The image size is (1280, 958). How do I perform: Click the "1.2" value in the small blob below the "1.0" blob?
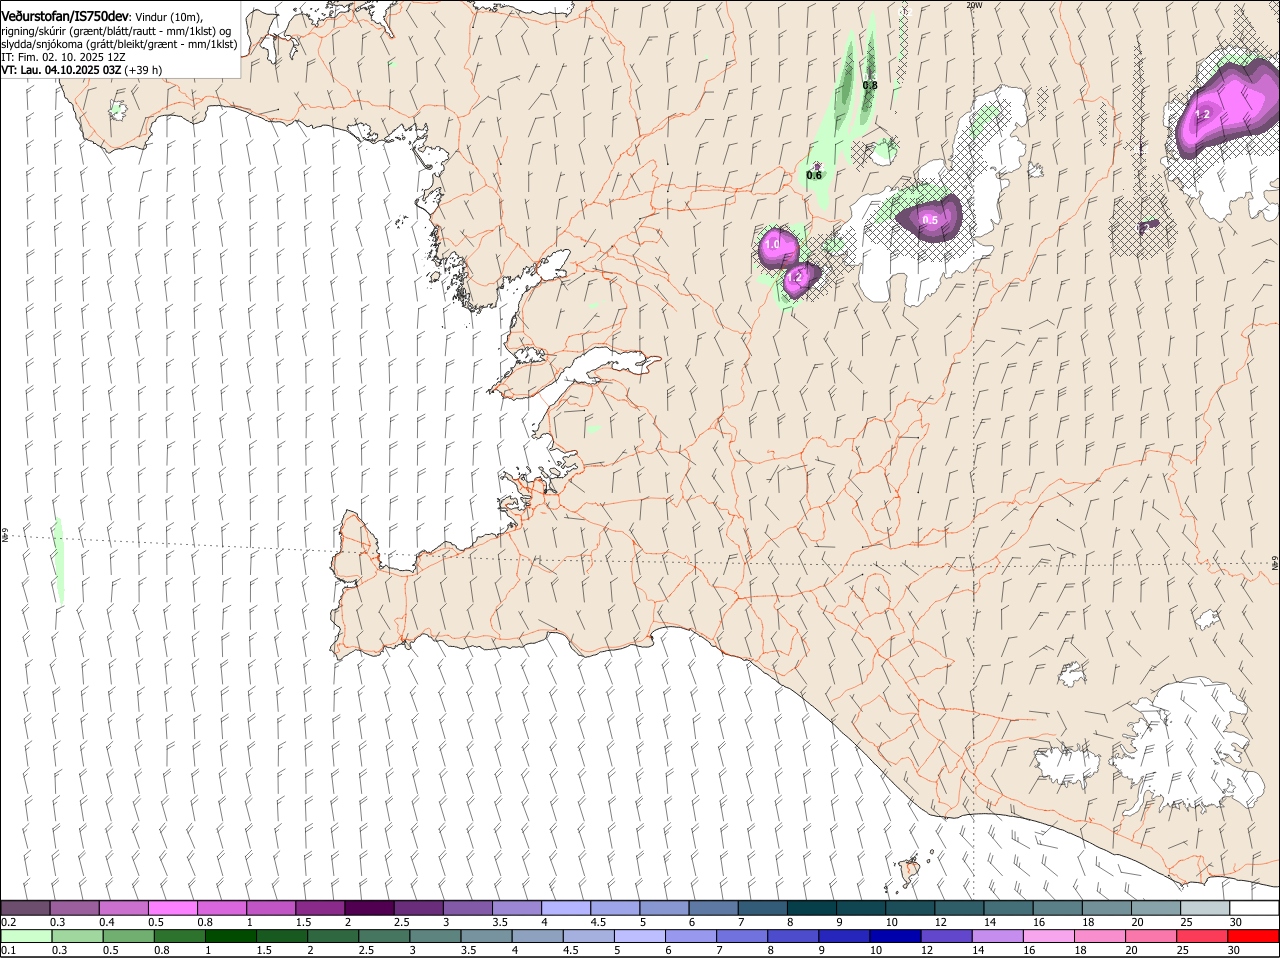(797, 278)
